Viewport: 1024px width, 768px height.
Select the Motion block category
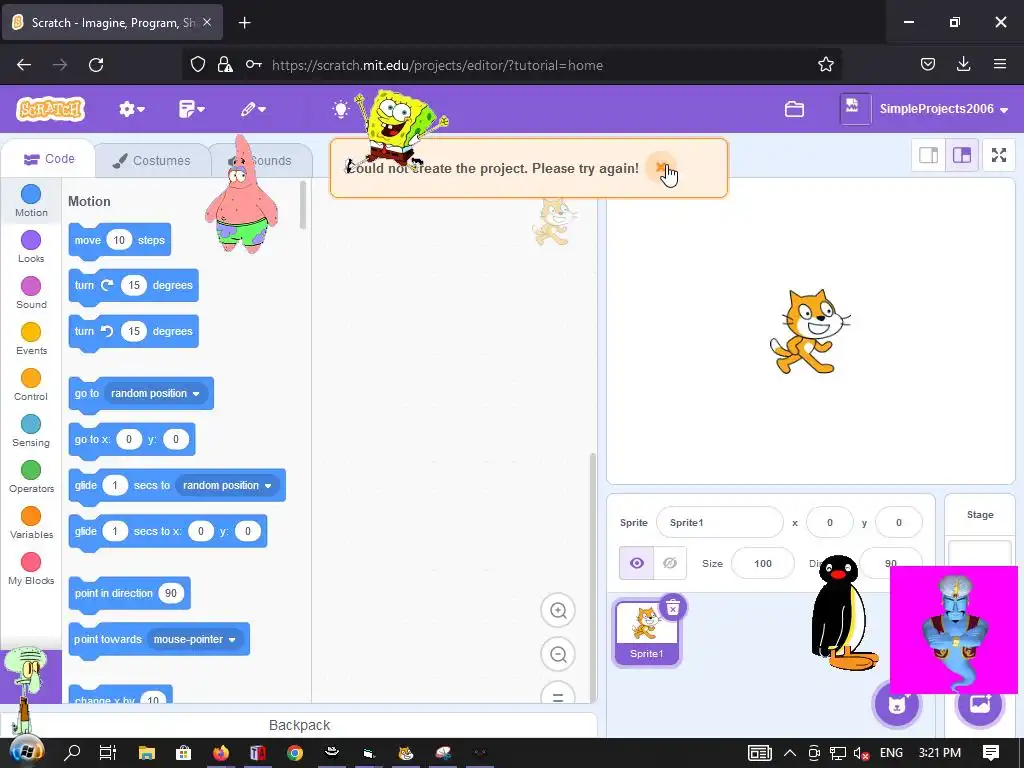(31, 201)
